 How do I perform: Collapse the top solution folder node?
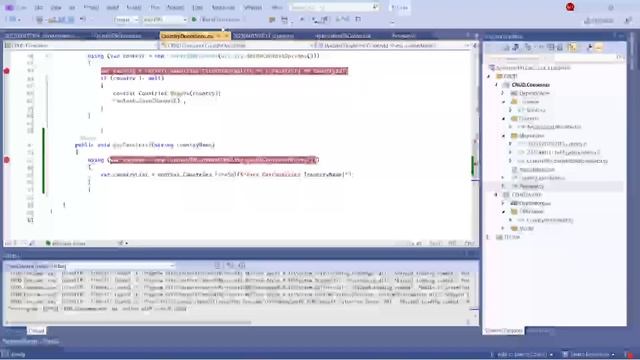489,76
